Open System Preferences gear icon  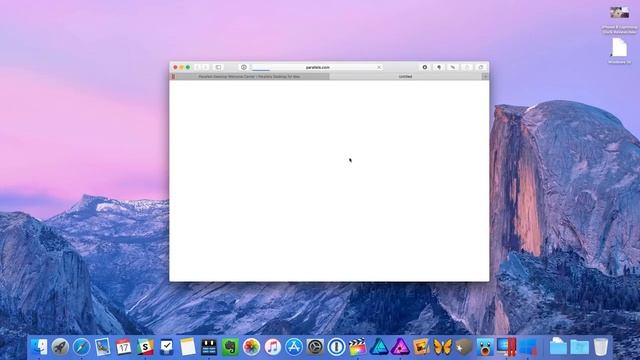(315, 347)
